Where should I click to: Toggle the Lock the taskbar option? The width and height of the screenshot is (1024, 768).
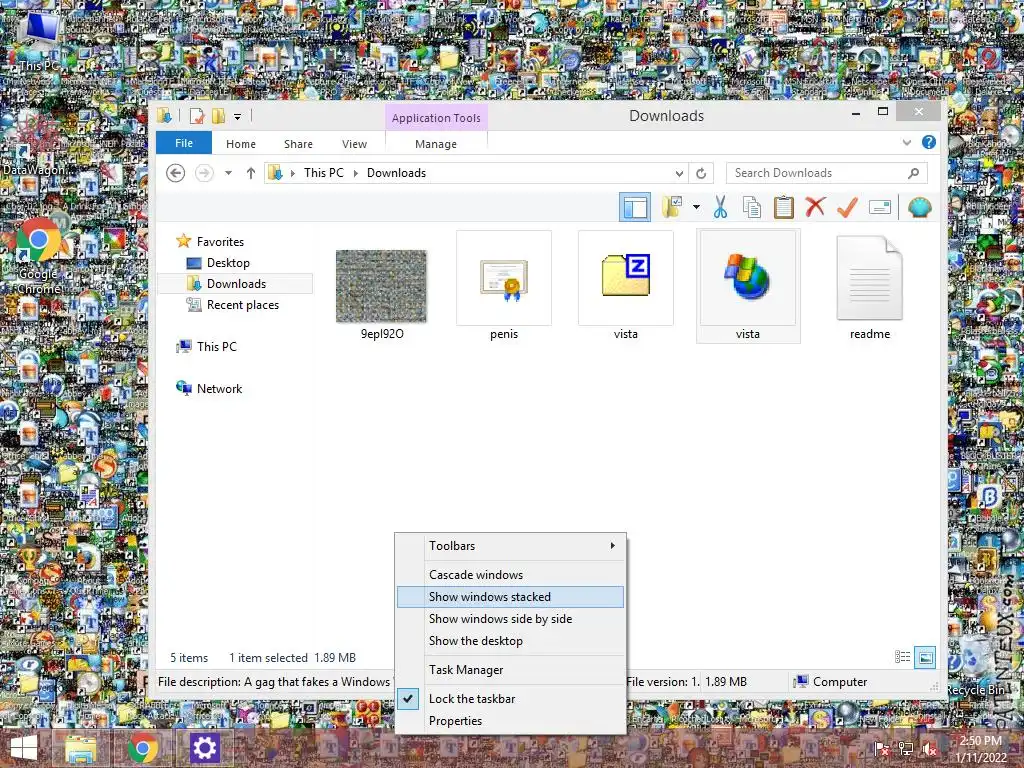(510, 699)
